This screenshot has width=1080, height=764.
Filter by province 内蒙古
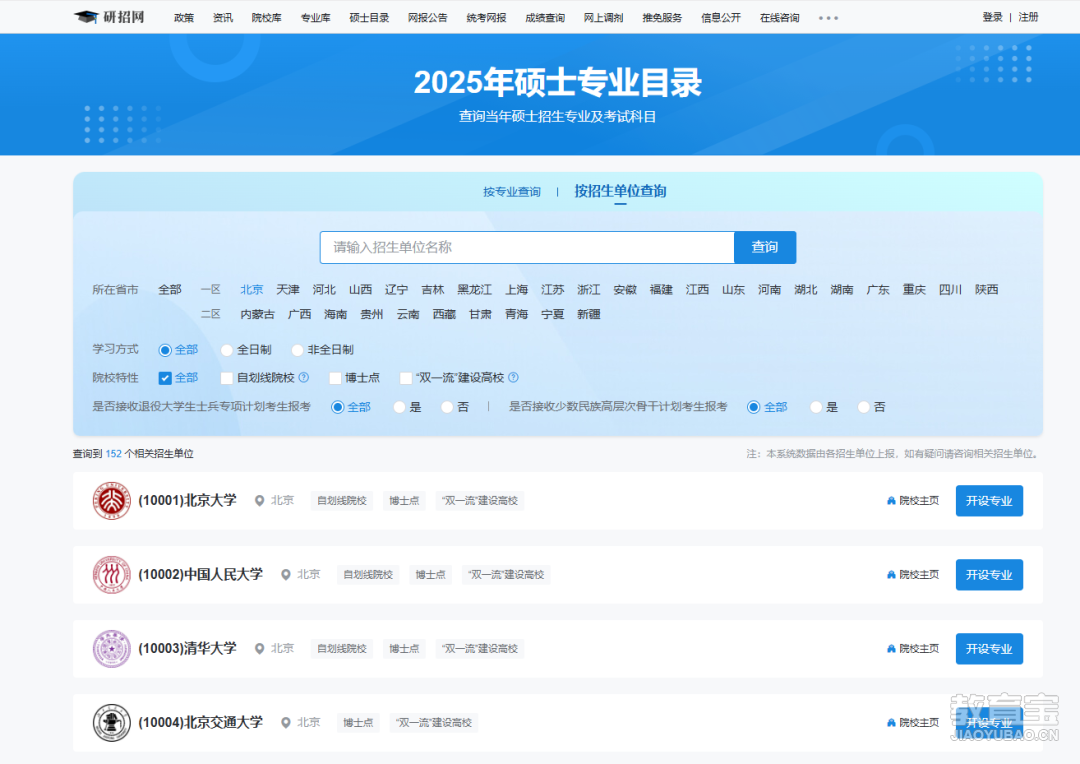258,314
